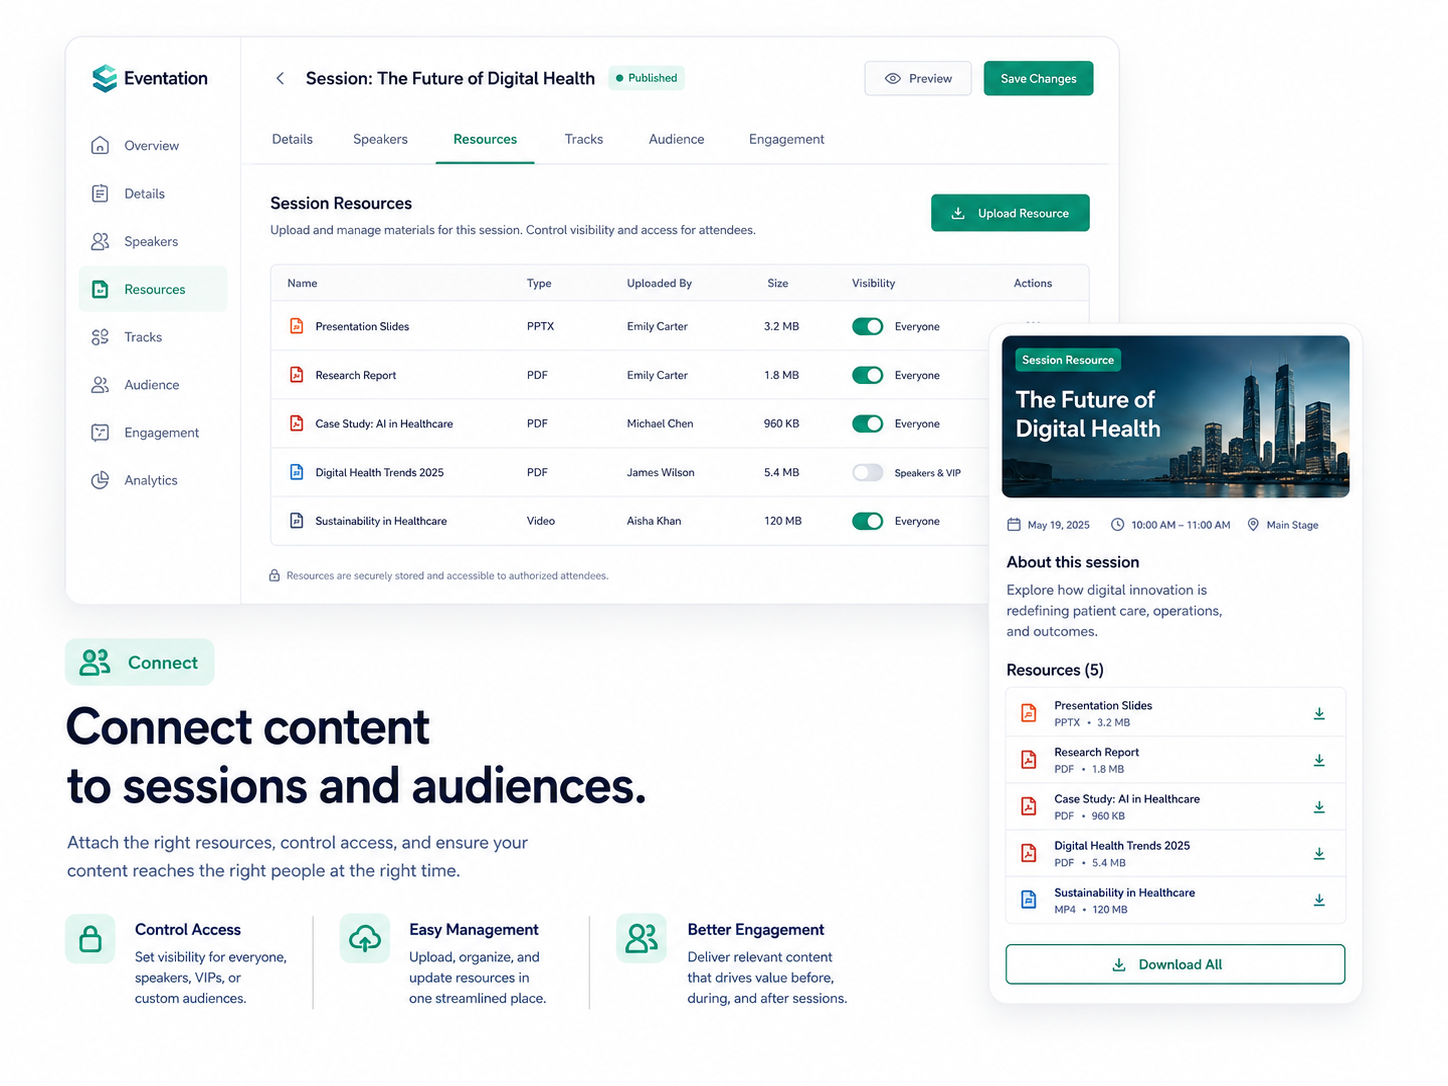Click the Digital Health Trends 2025 file icon in table
Screen dimensions: 1448x1086
coord(296,472)
